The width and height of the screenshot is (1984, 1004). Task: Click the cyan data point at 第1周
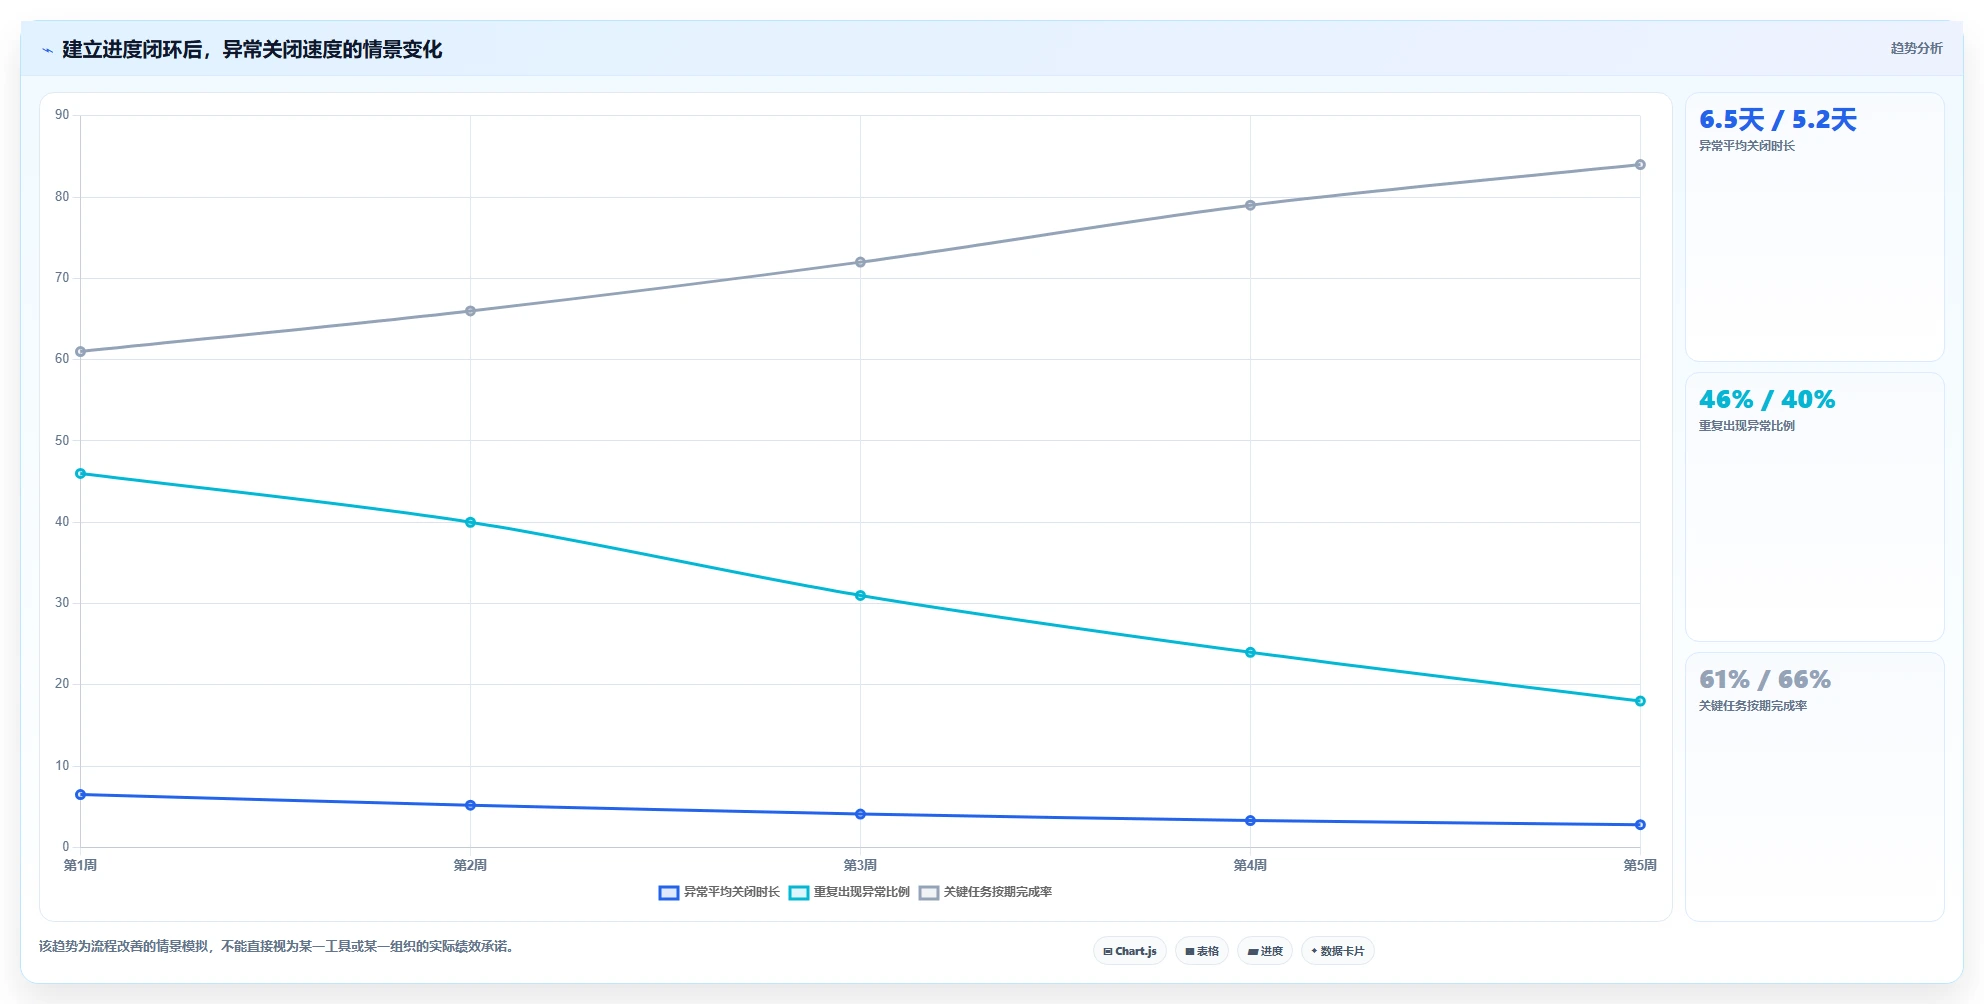(x=81, y=474)
